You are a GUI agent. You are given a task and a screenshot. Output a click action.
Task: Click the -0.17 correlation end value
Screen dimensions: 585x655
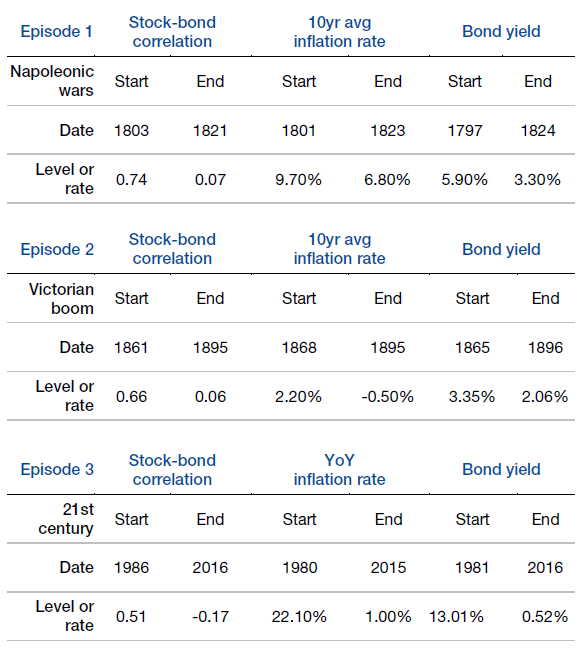(210, 617)
